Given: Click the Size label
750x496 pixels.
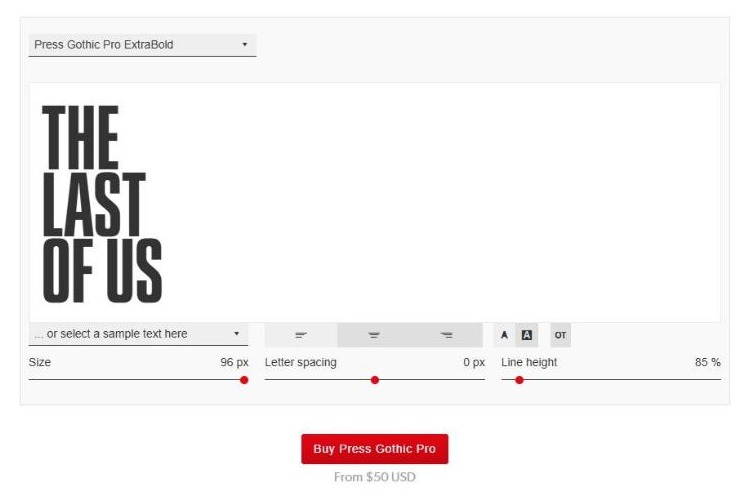Looking at the screenshot, I should pos(40,362).
